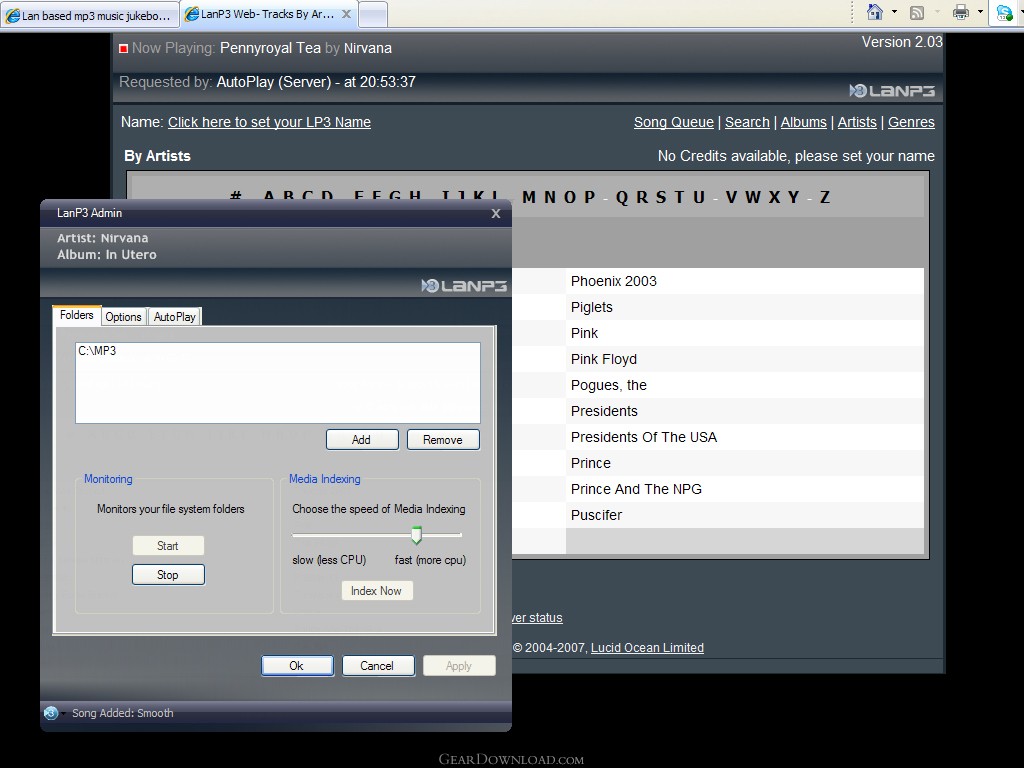Open the Print button dropdown arrow
The image size is (1024, 768).
(x=980, y=12)
